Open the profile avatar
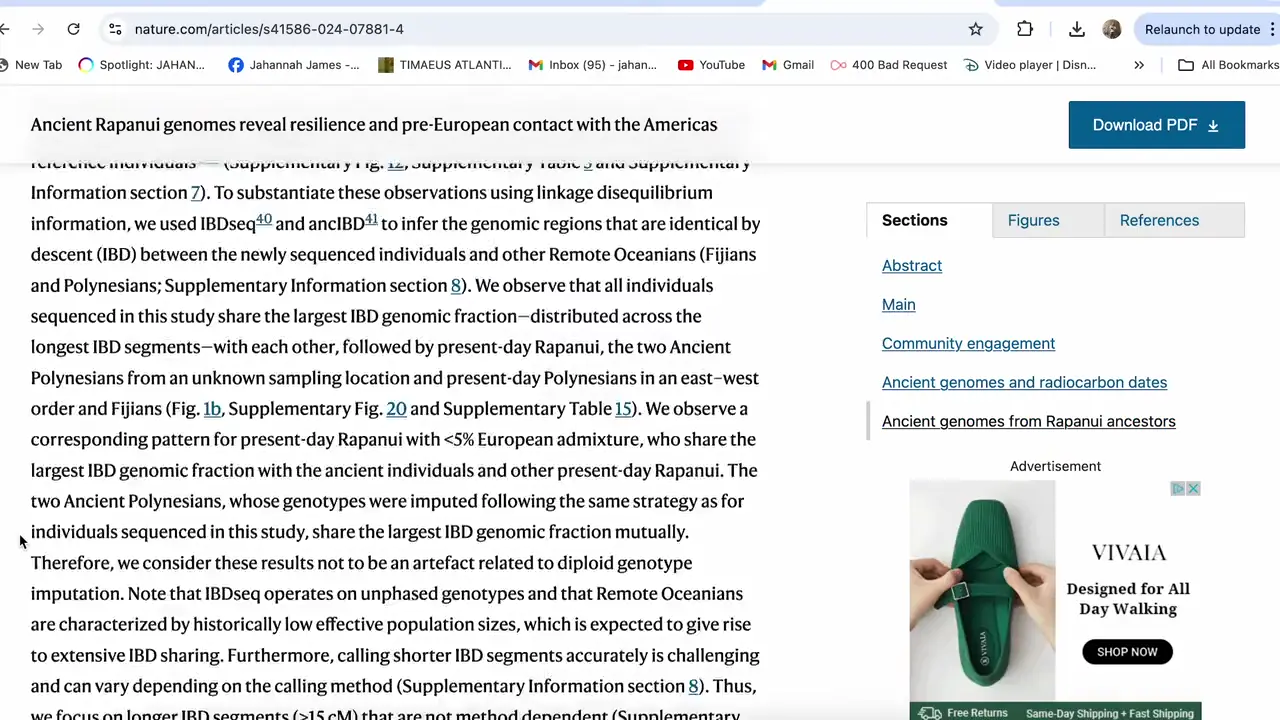 pos(1112,29)
